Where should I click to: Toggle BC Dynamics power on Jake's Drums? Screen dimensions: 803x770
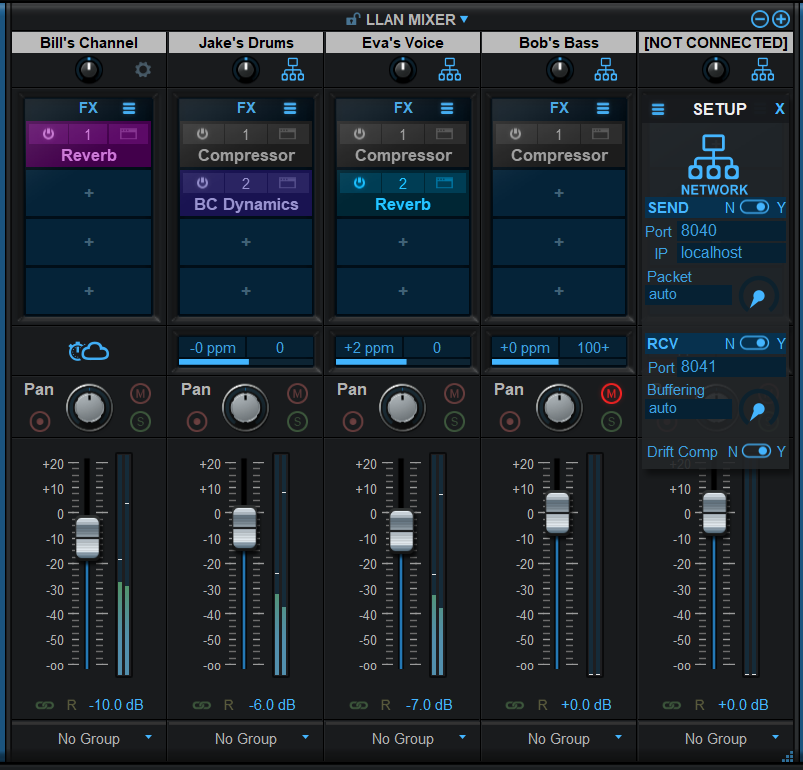pyautogui.click(x=203, y=183)
